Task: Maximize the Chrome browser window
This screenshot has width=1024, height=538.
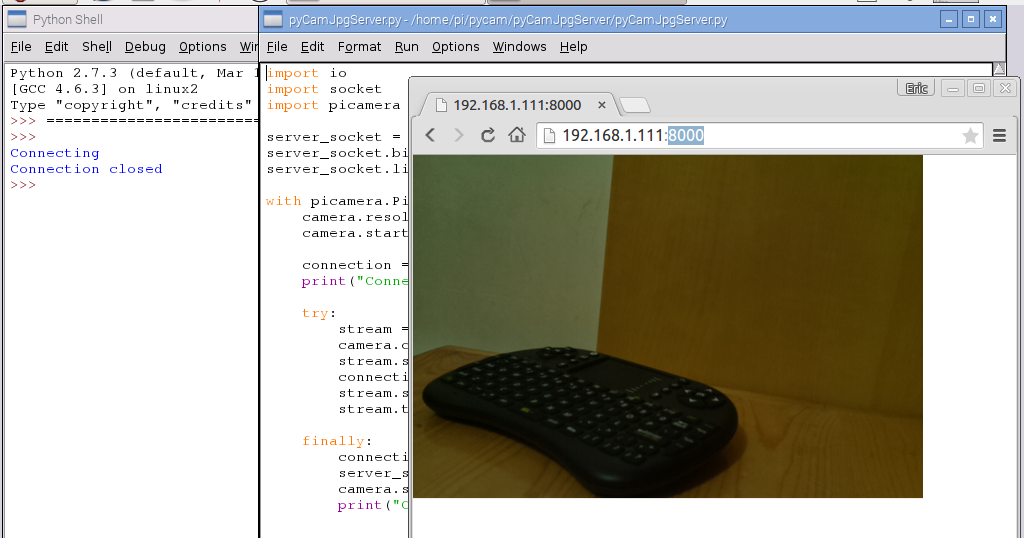Action: tap(979, 88)
